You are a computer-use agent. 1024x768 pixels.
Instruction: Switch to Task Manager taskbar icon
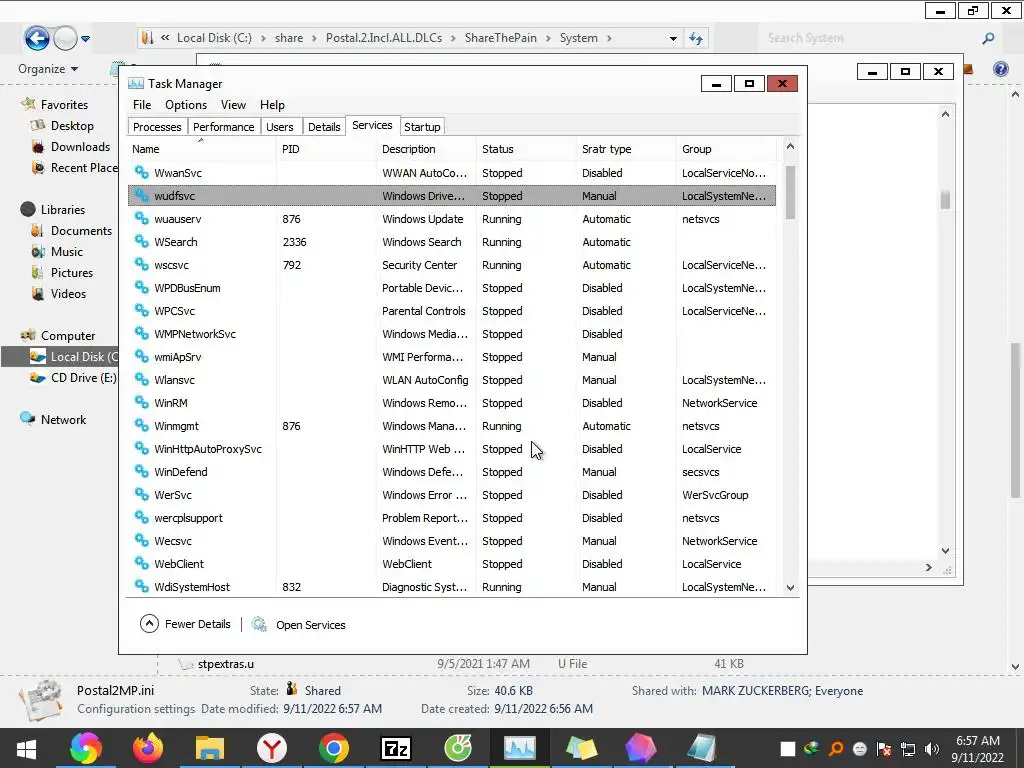coord(520,748)
